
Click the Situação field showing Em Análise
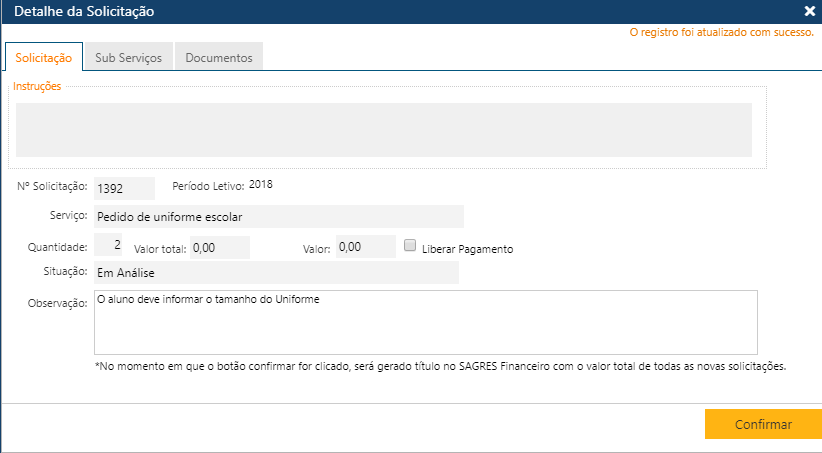(x=275, y=272)
